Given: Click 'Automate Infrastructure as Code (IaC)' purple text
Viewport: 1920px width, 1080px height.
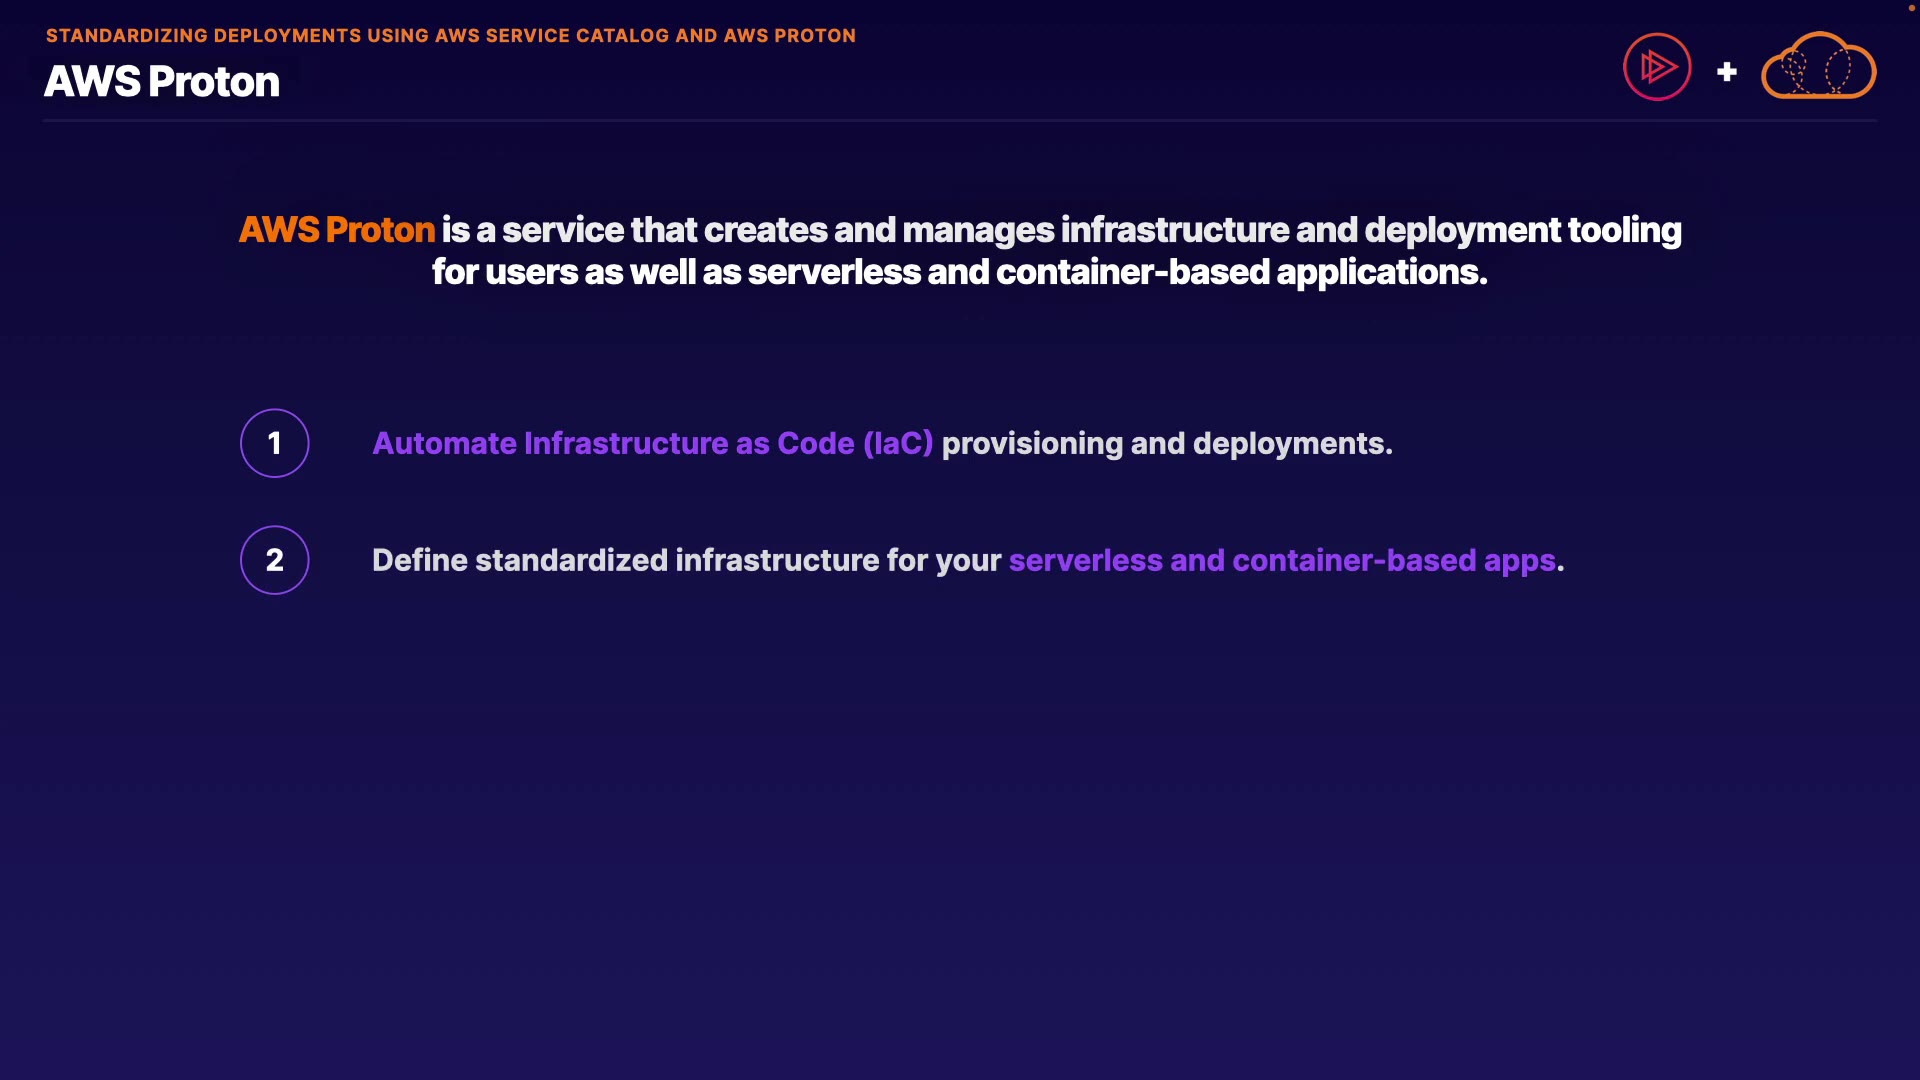Looking at the screenshot, I should [x=652, y=443].
